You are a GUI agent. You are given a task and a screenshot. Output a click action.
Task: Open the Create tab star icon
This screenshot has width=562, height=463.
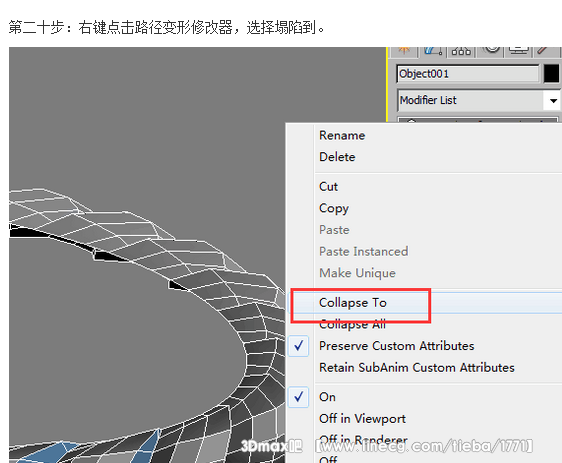pos(404,51)
